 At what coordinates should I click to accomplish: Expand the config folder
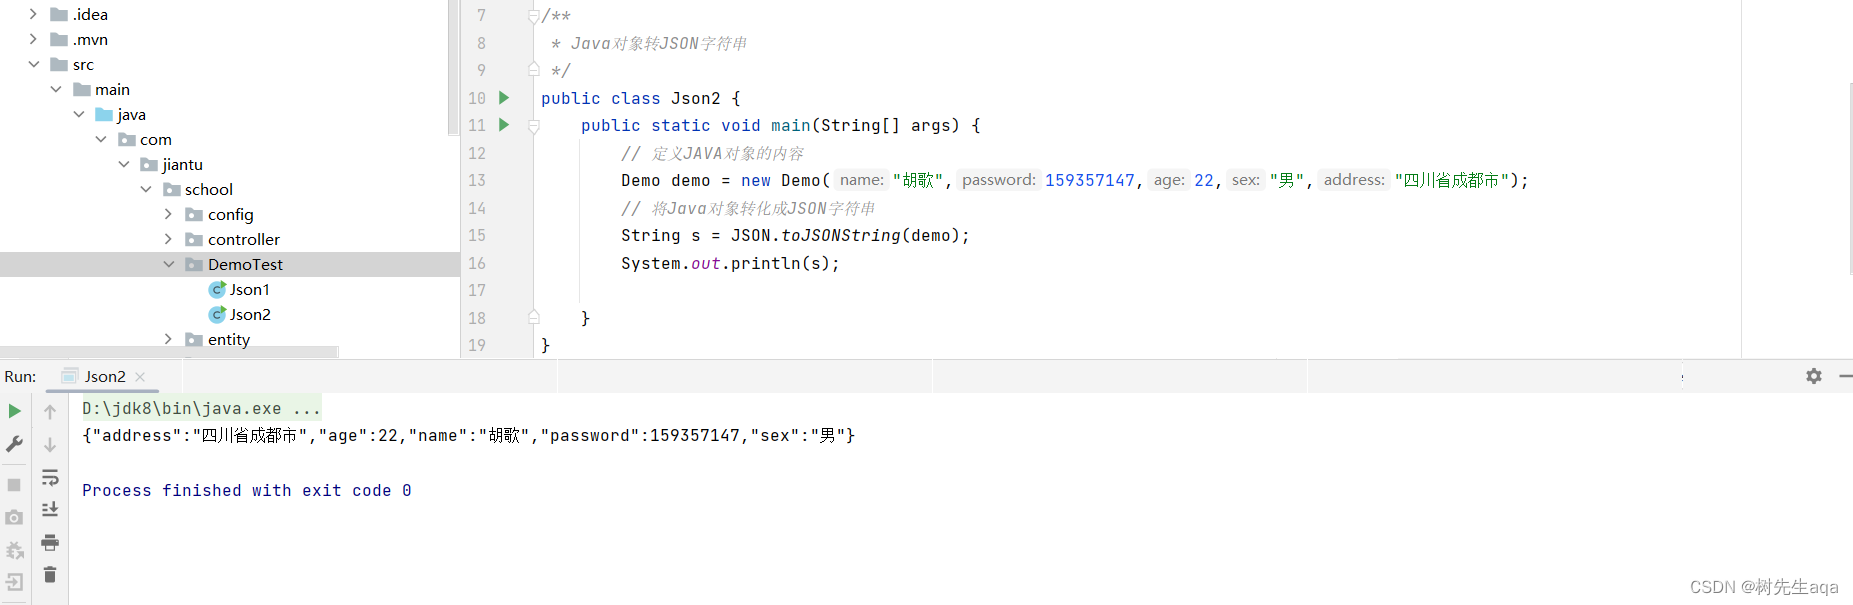[x=168, y=214]
